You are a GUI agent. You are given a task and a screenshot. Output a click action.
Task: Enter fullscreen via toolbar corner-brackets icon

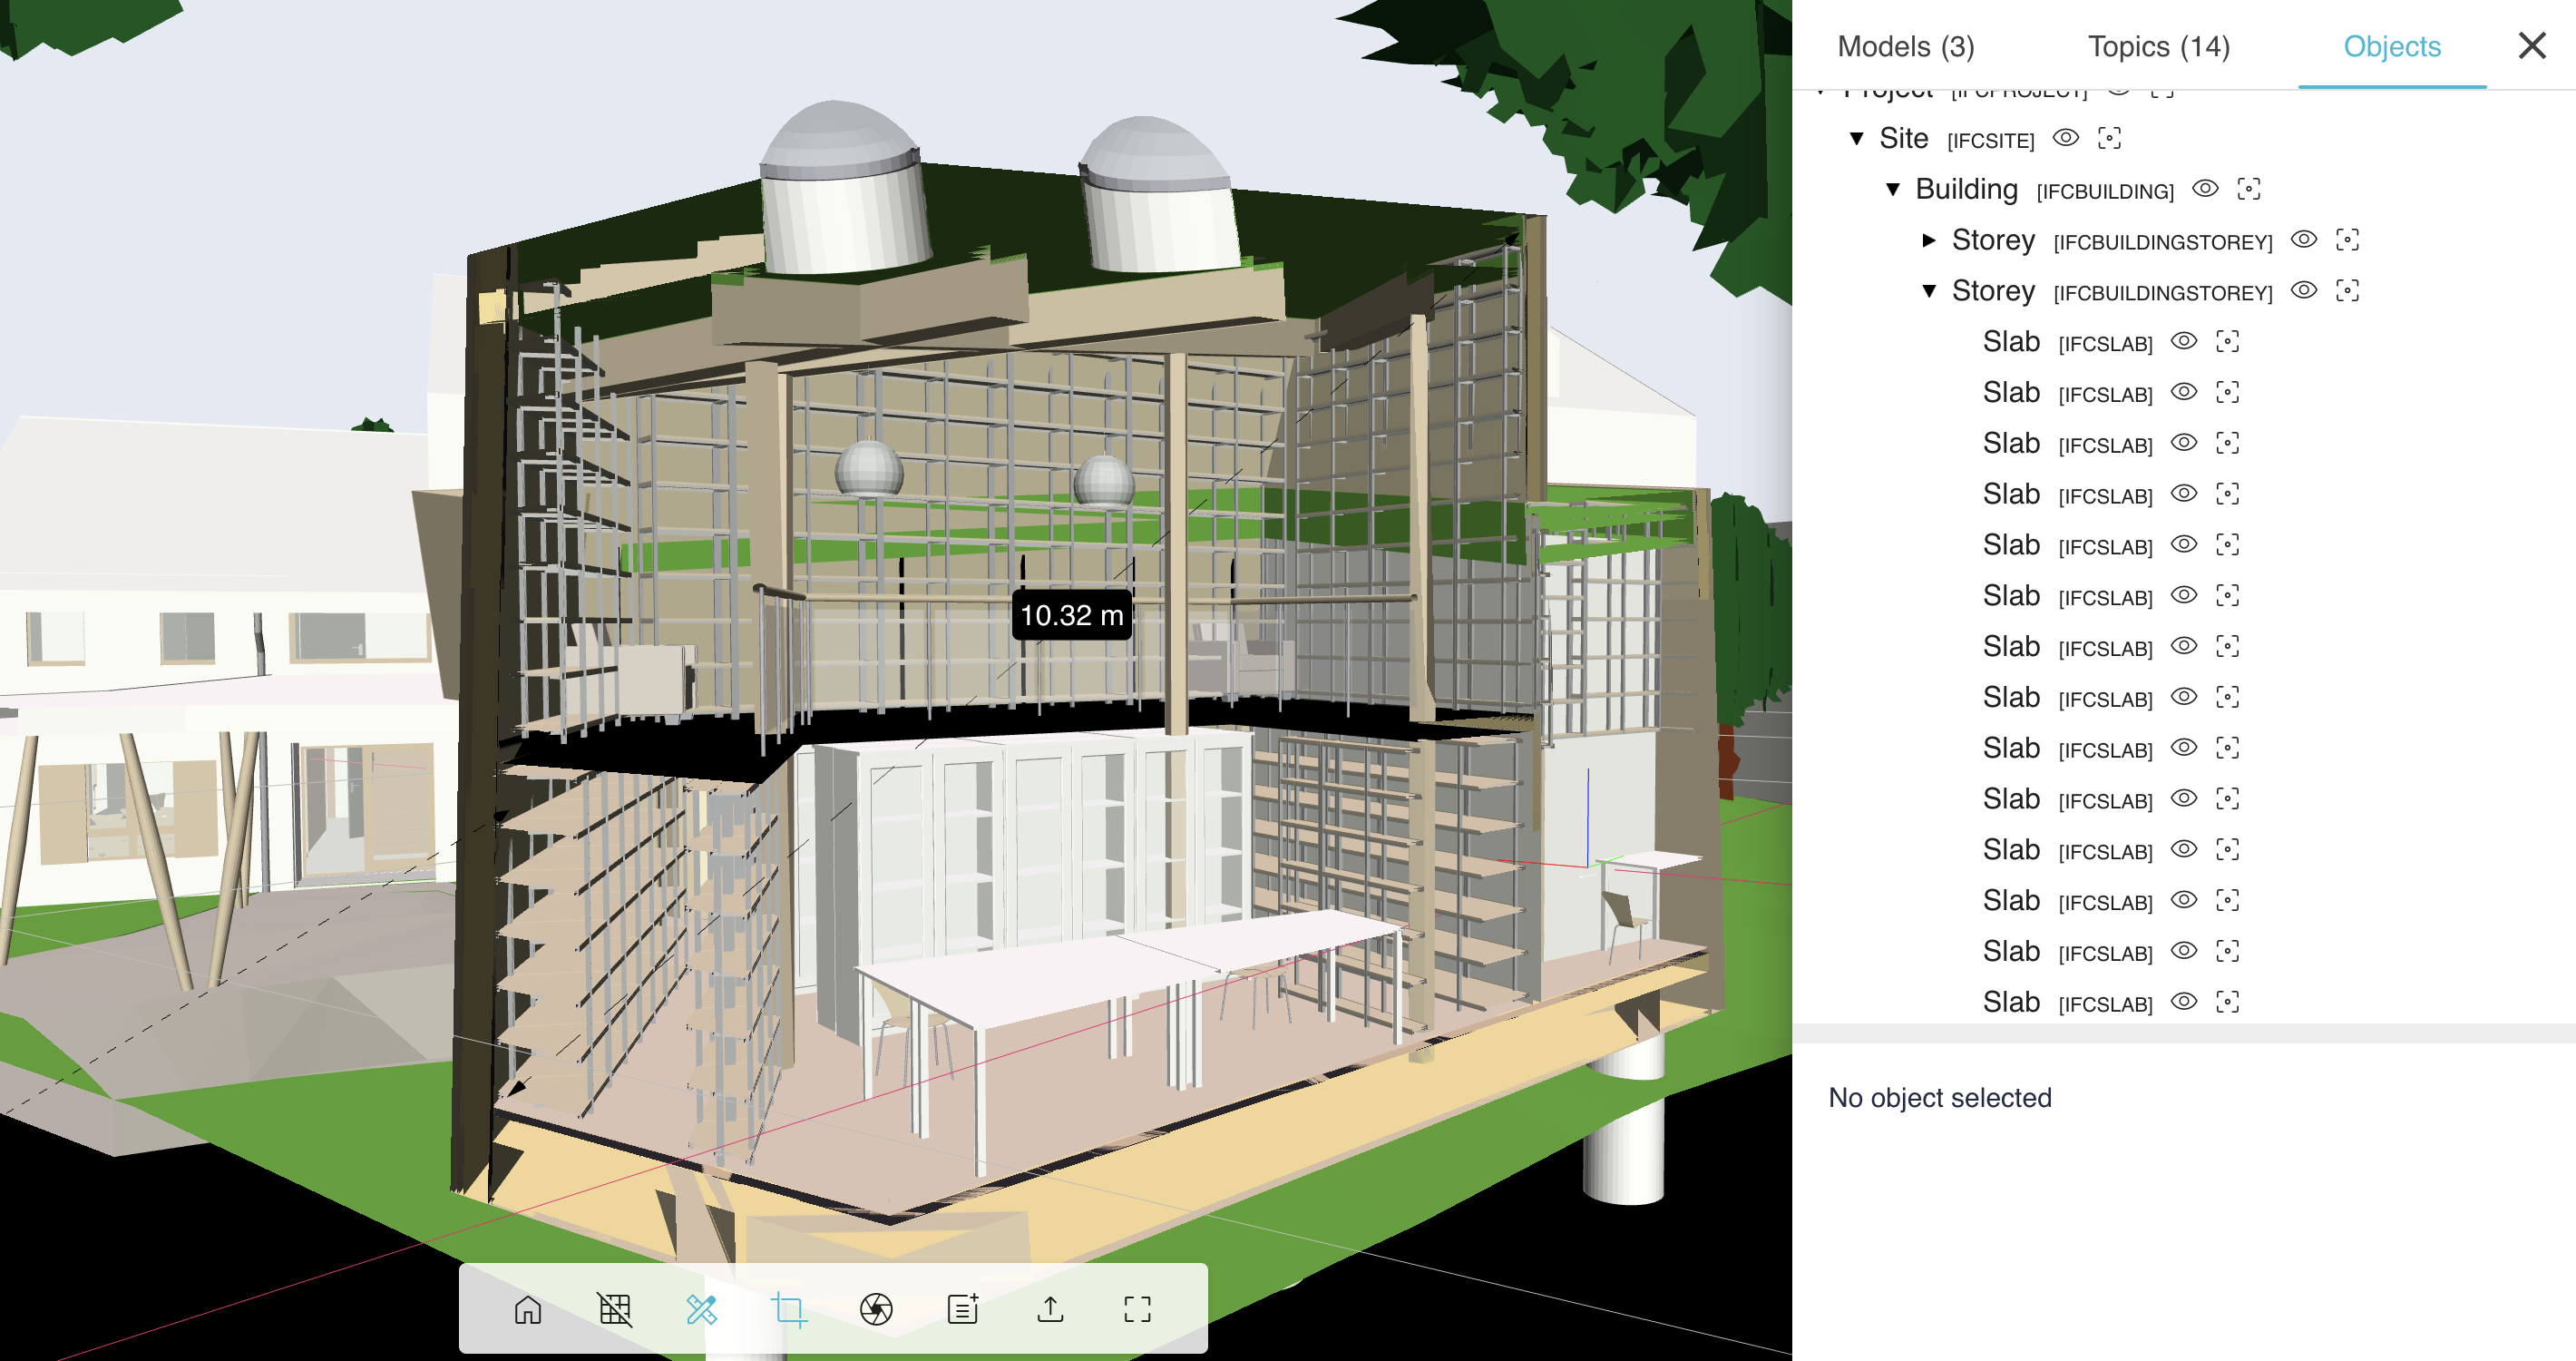tap(1137, 1309)
